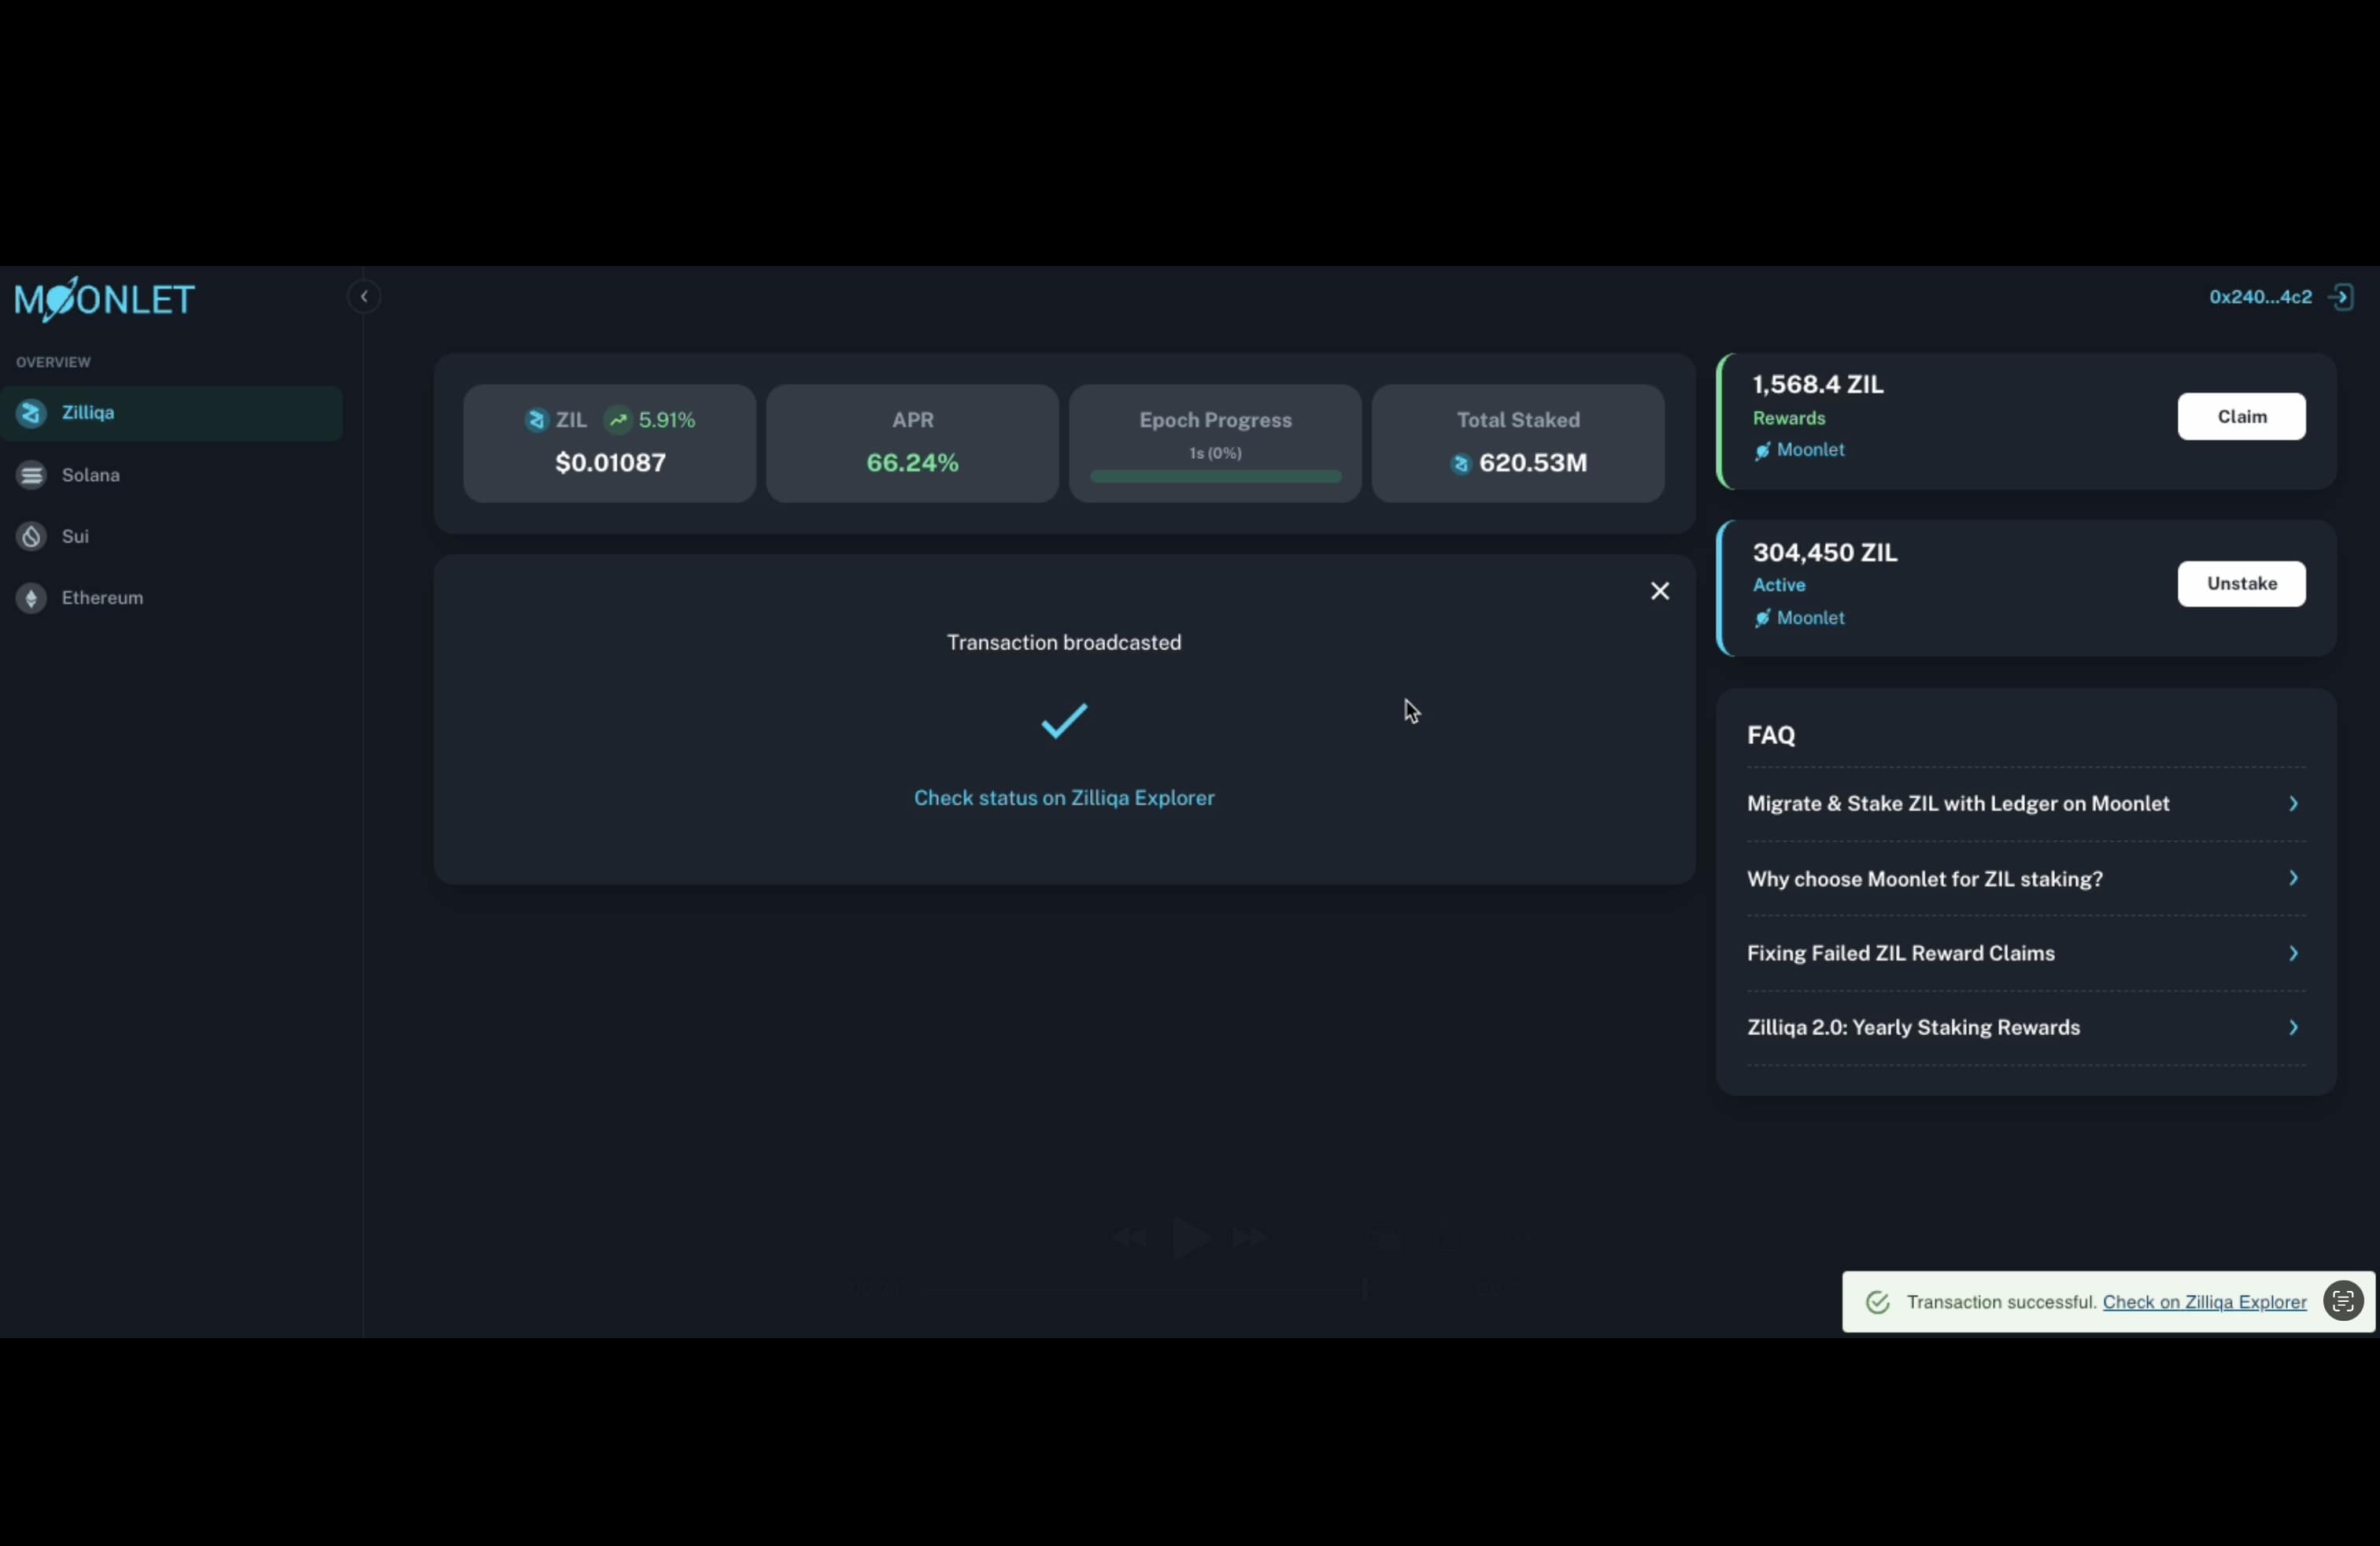Screen dimensions: 2380x1546
Task: Select Ethereum in the sidebar
Action: (x=171, y=598)
